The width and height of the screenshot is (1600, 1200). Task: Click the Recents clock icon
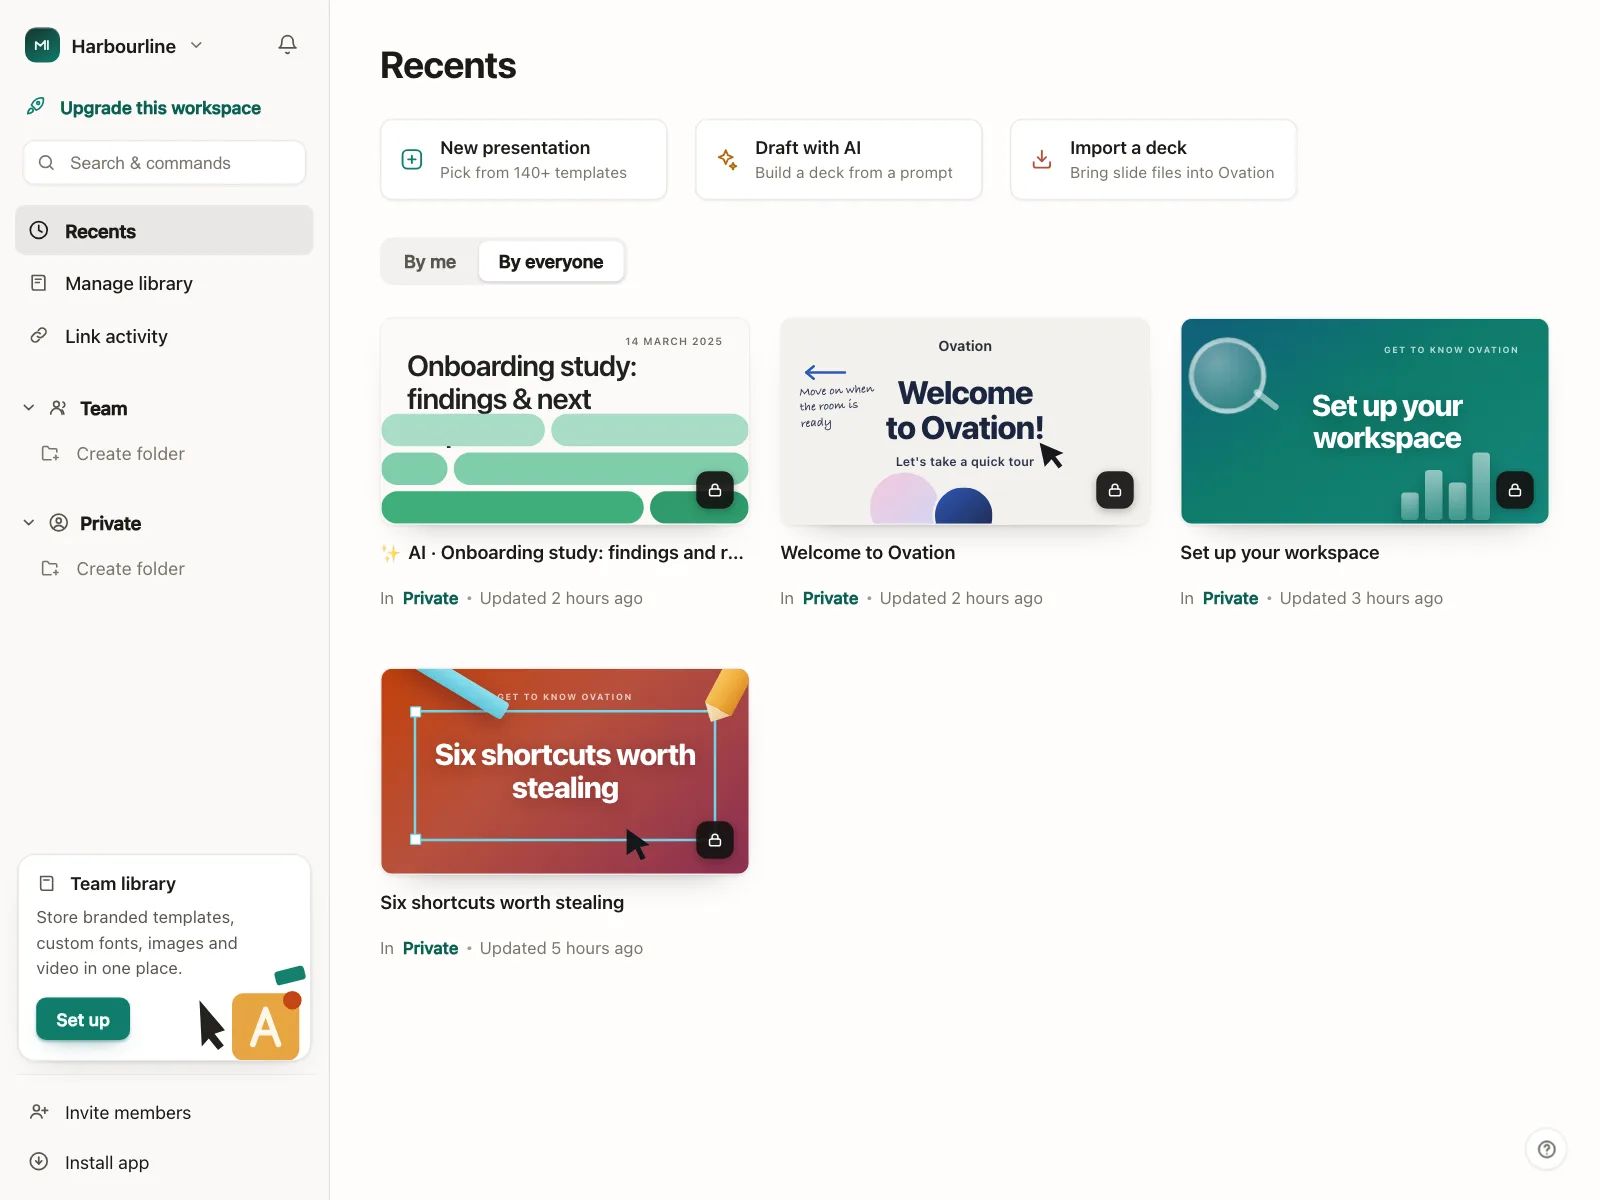(x=39, y=230)
